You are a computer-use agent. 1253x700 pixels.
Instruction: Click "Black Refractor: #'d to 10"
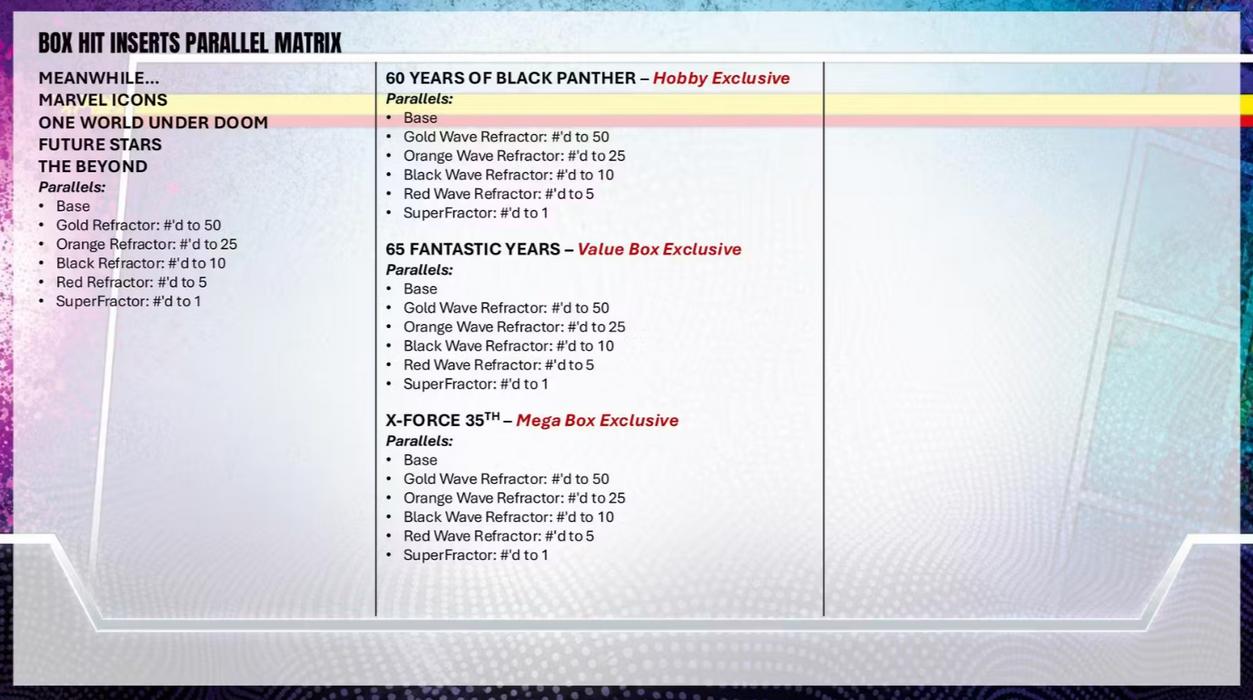tap(141, 263)
